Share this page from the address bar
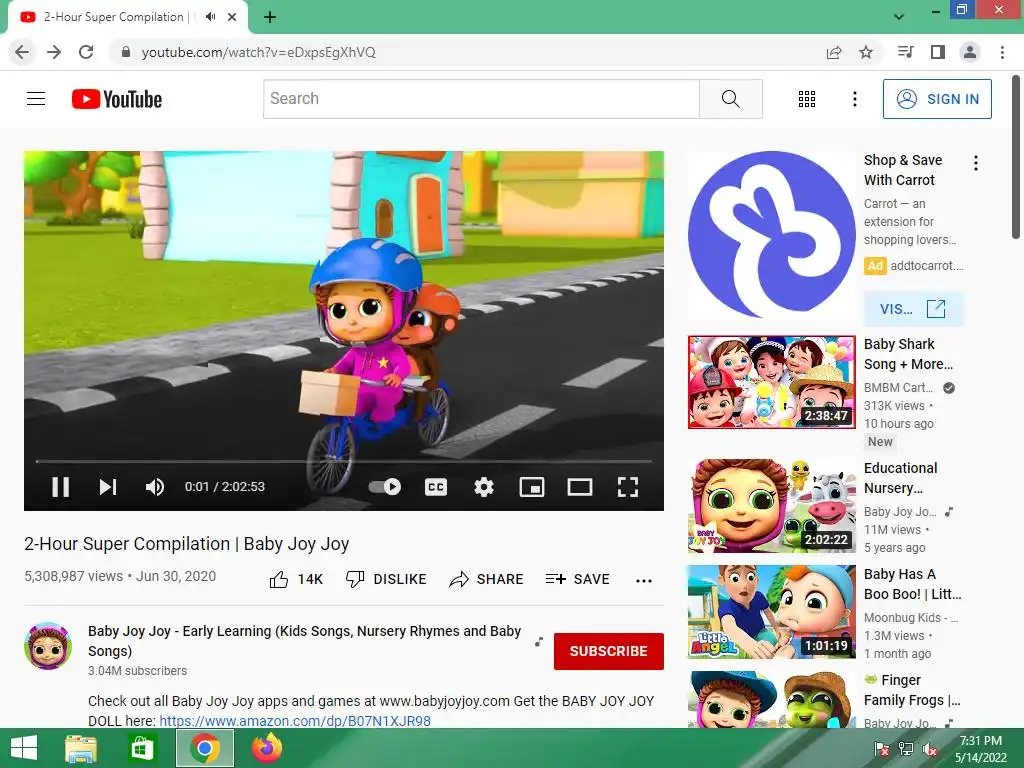 834,52
